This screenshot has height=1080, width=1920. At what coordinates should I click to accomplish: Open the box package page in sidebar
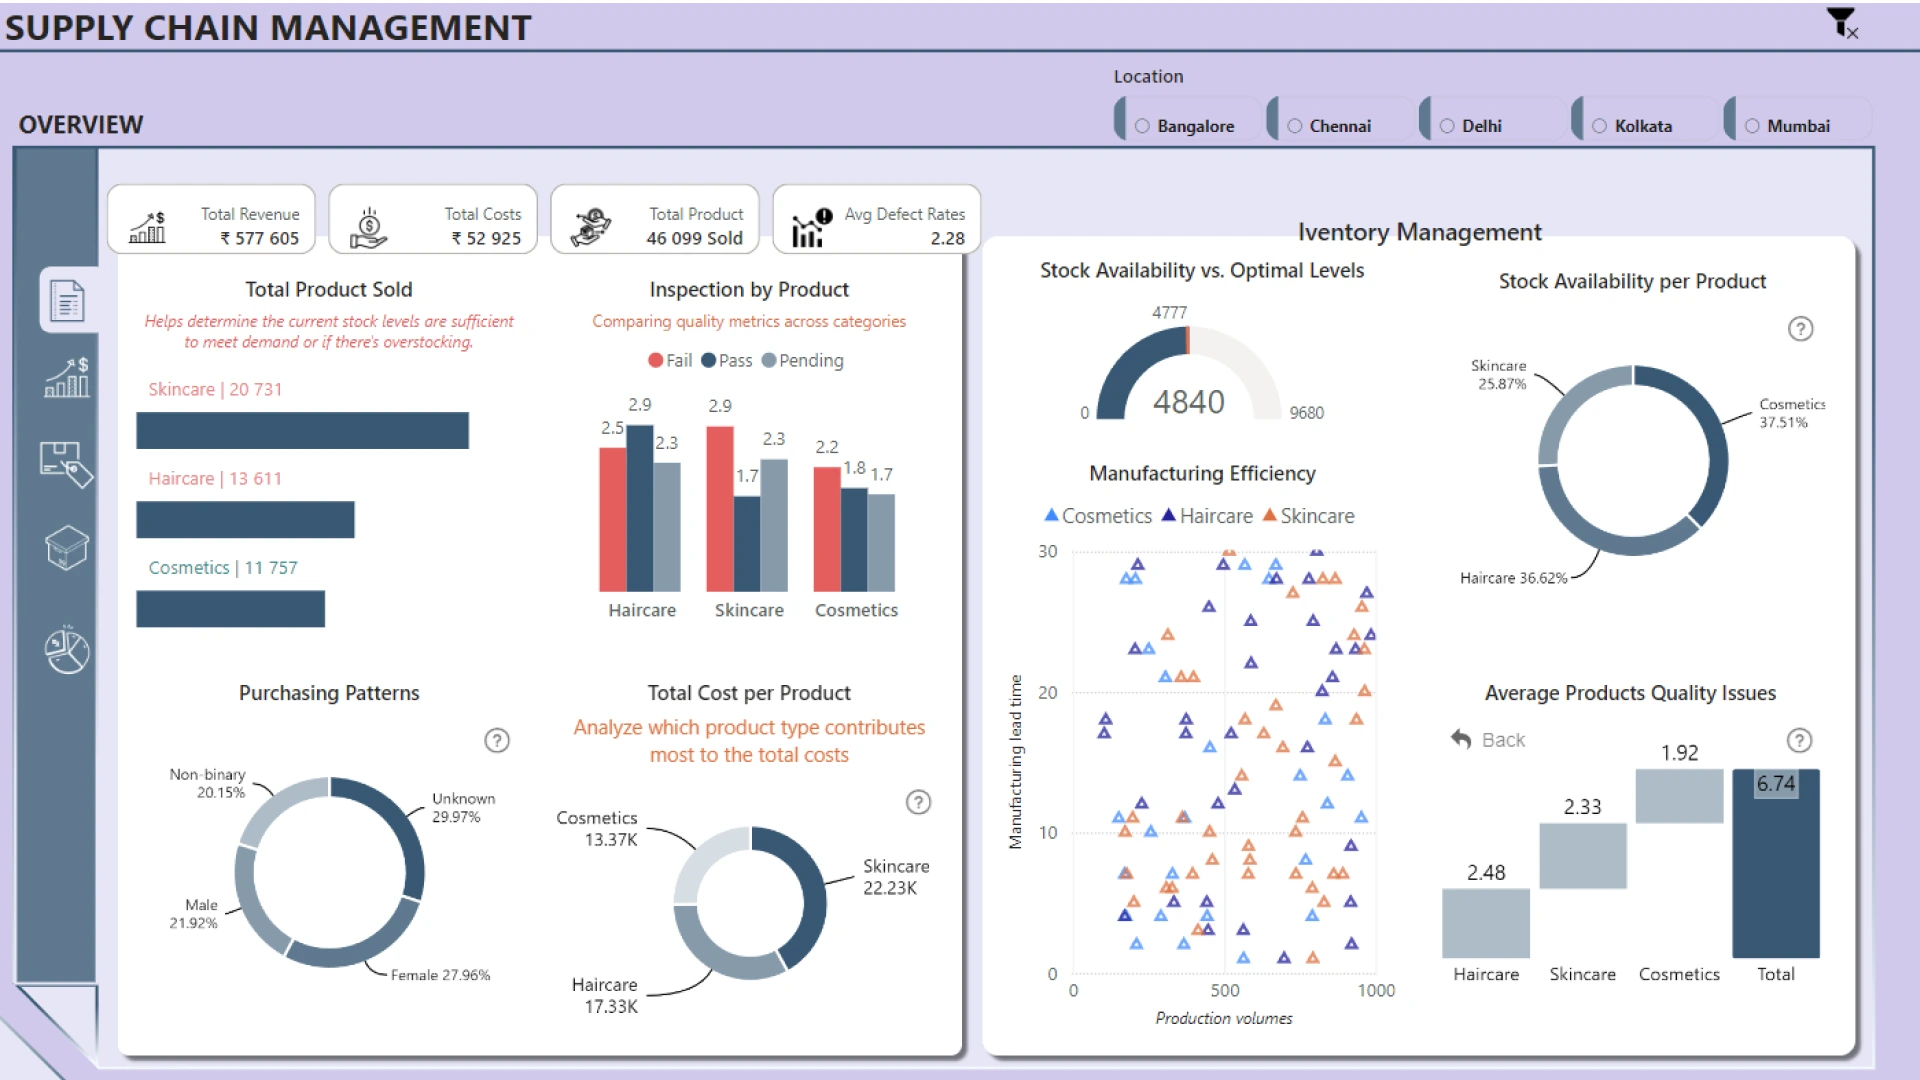[67, 548]
